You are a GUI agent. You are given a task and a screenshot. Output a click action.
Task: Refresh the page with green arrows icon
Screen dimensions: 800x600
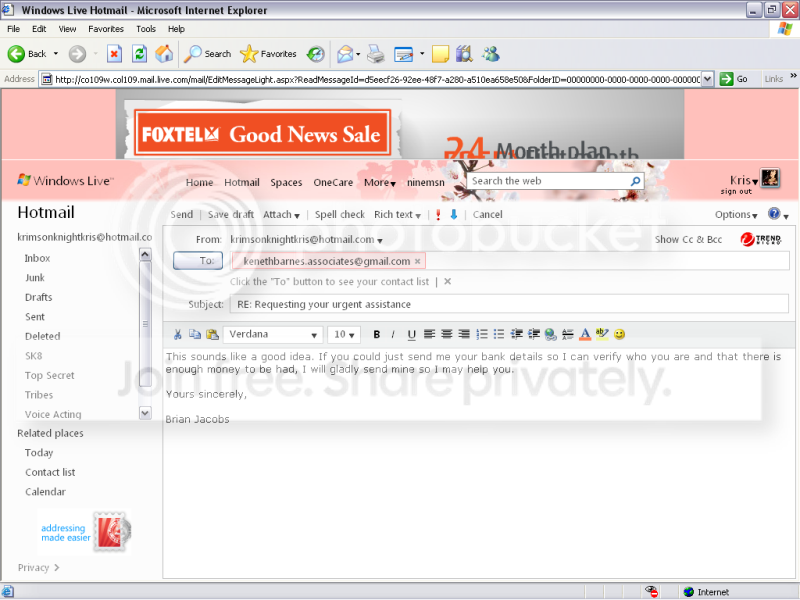point(139,54)
